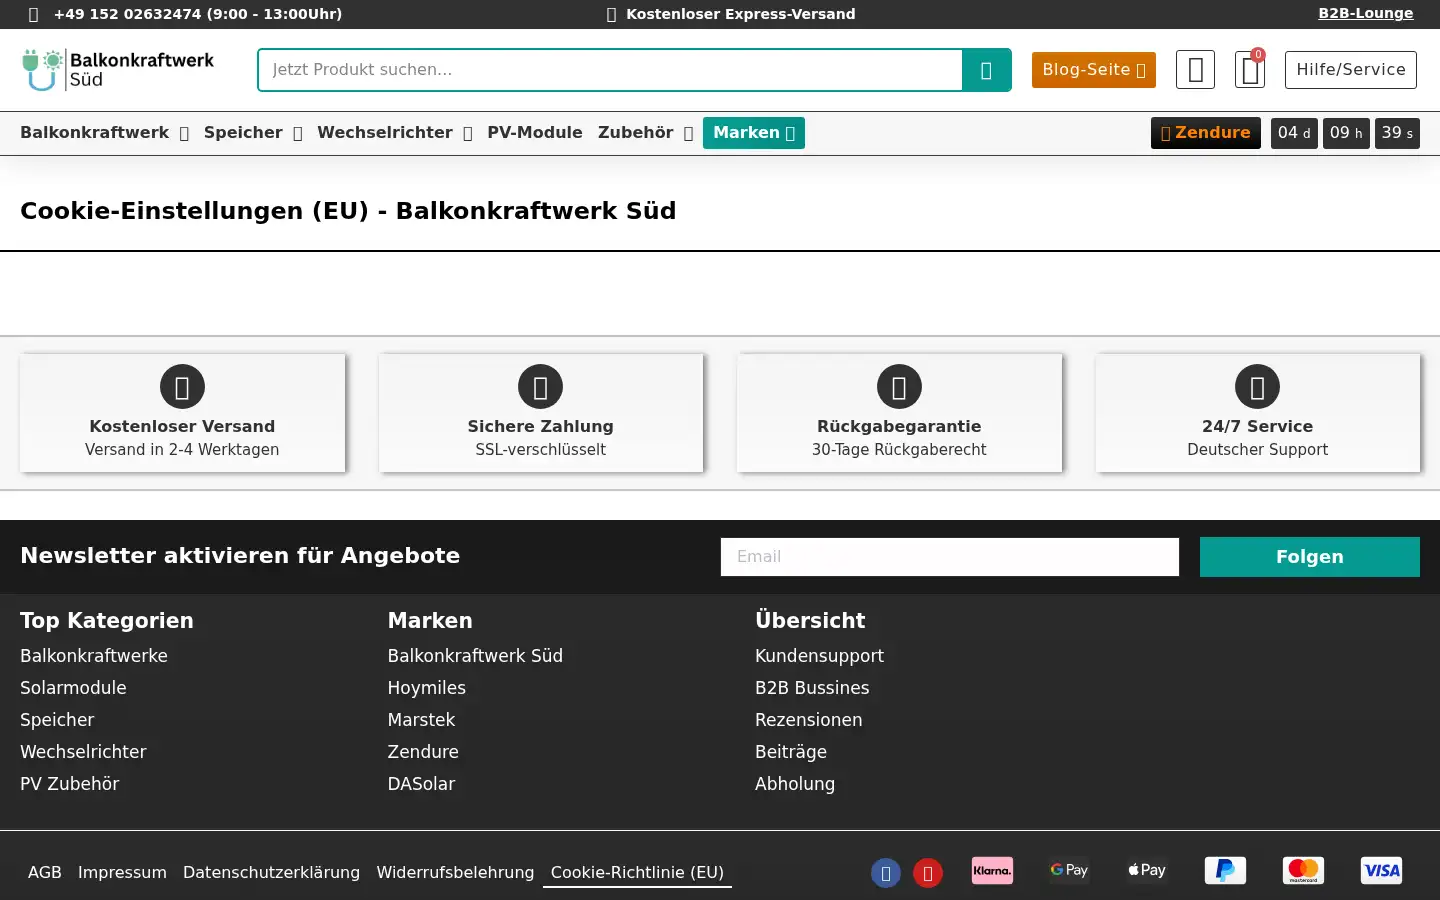Open Hilfe/Service
1440x900 pixels.
pyautogui.click(x=1351, y=70)
